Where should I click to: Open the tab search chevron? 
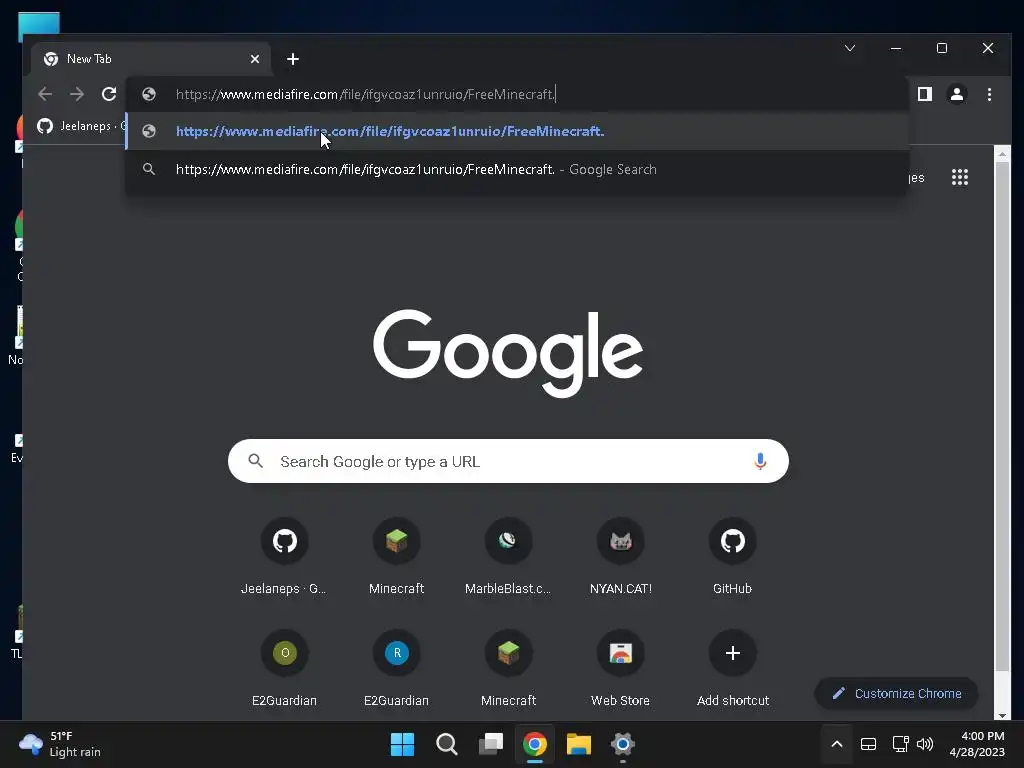(x=850, y=48)
